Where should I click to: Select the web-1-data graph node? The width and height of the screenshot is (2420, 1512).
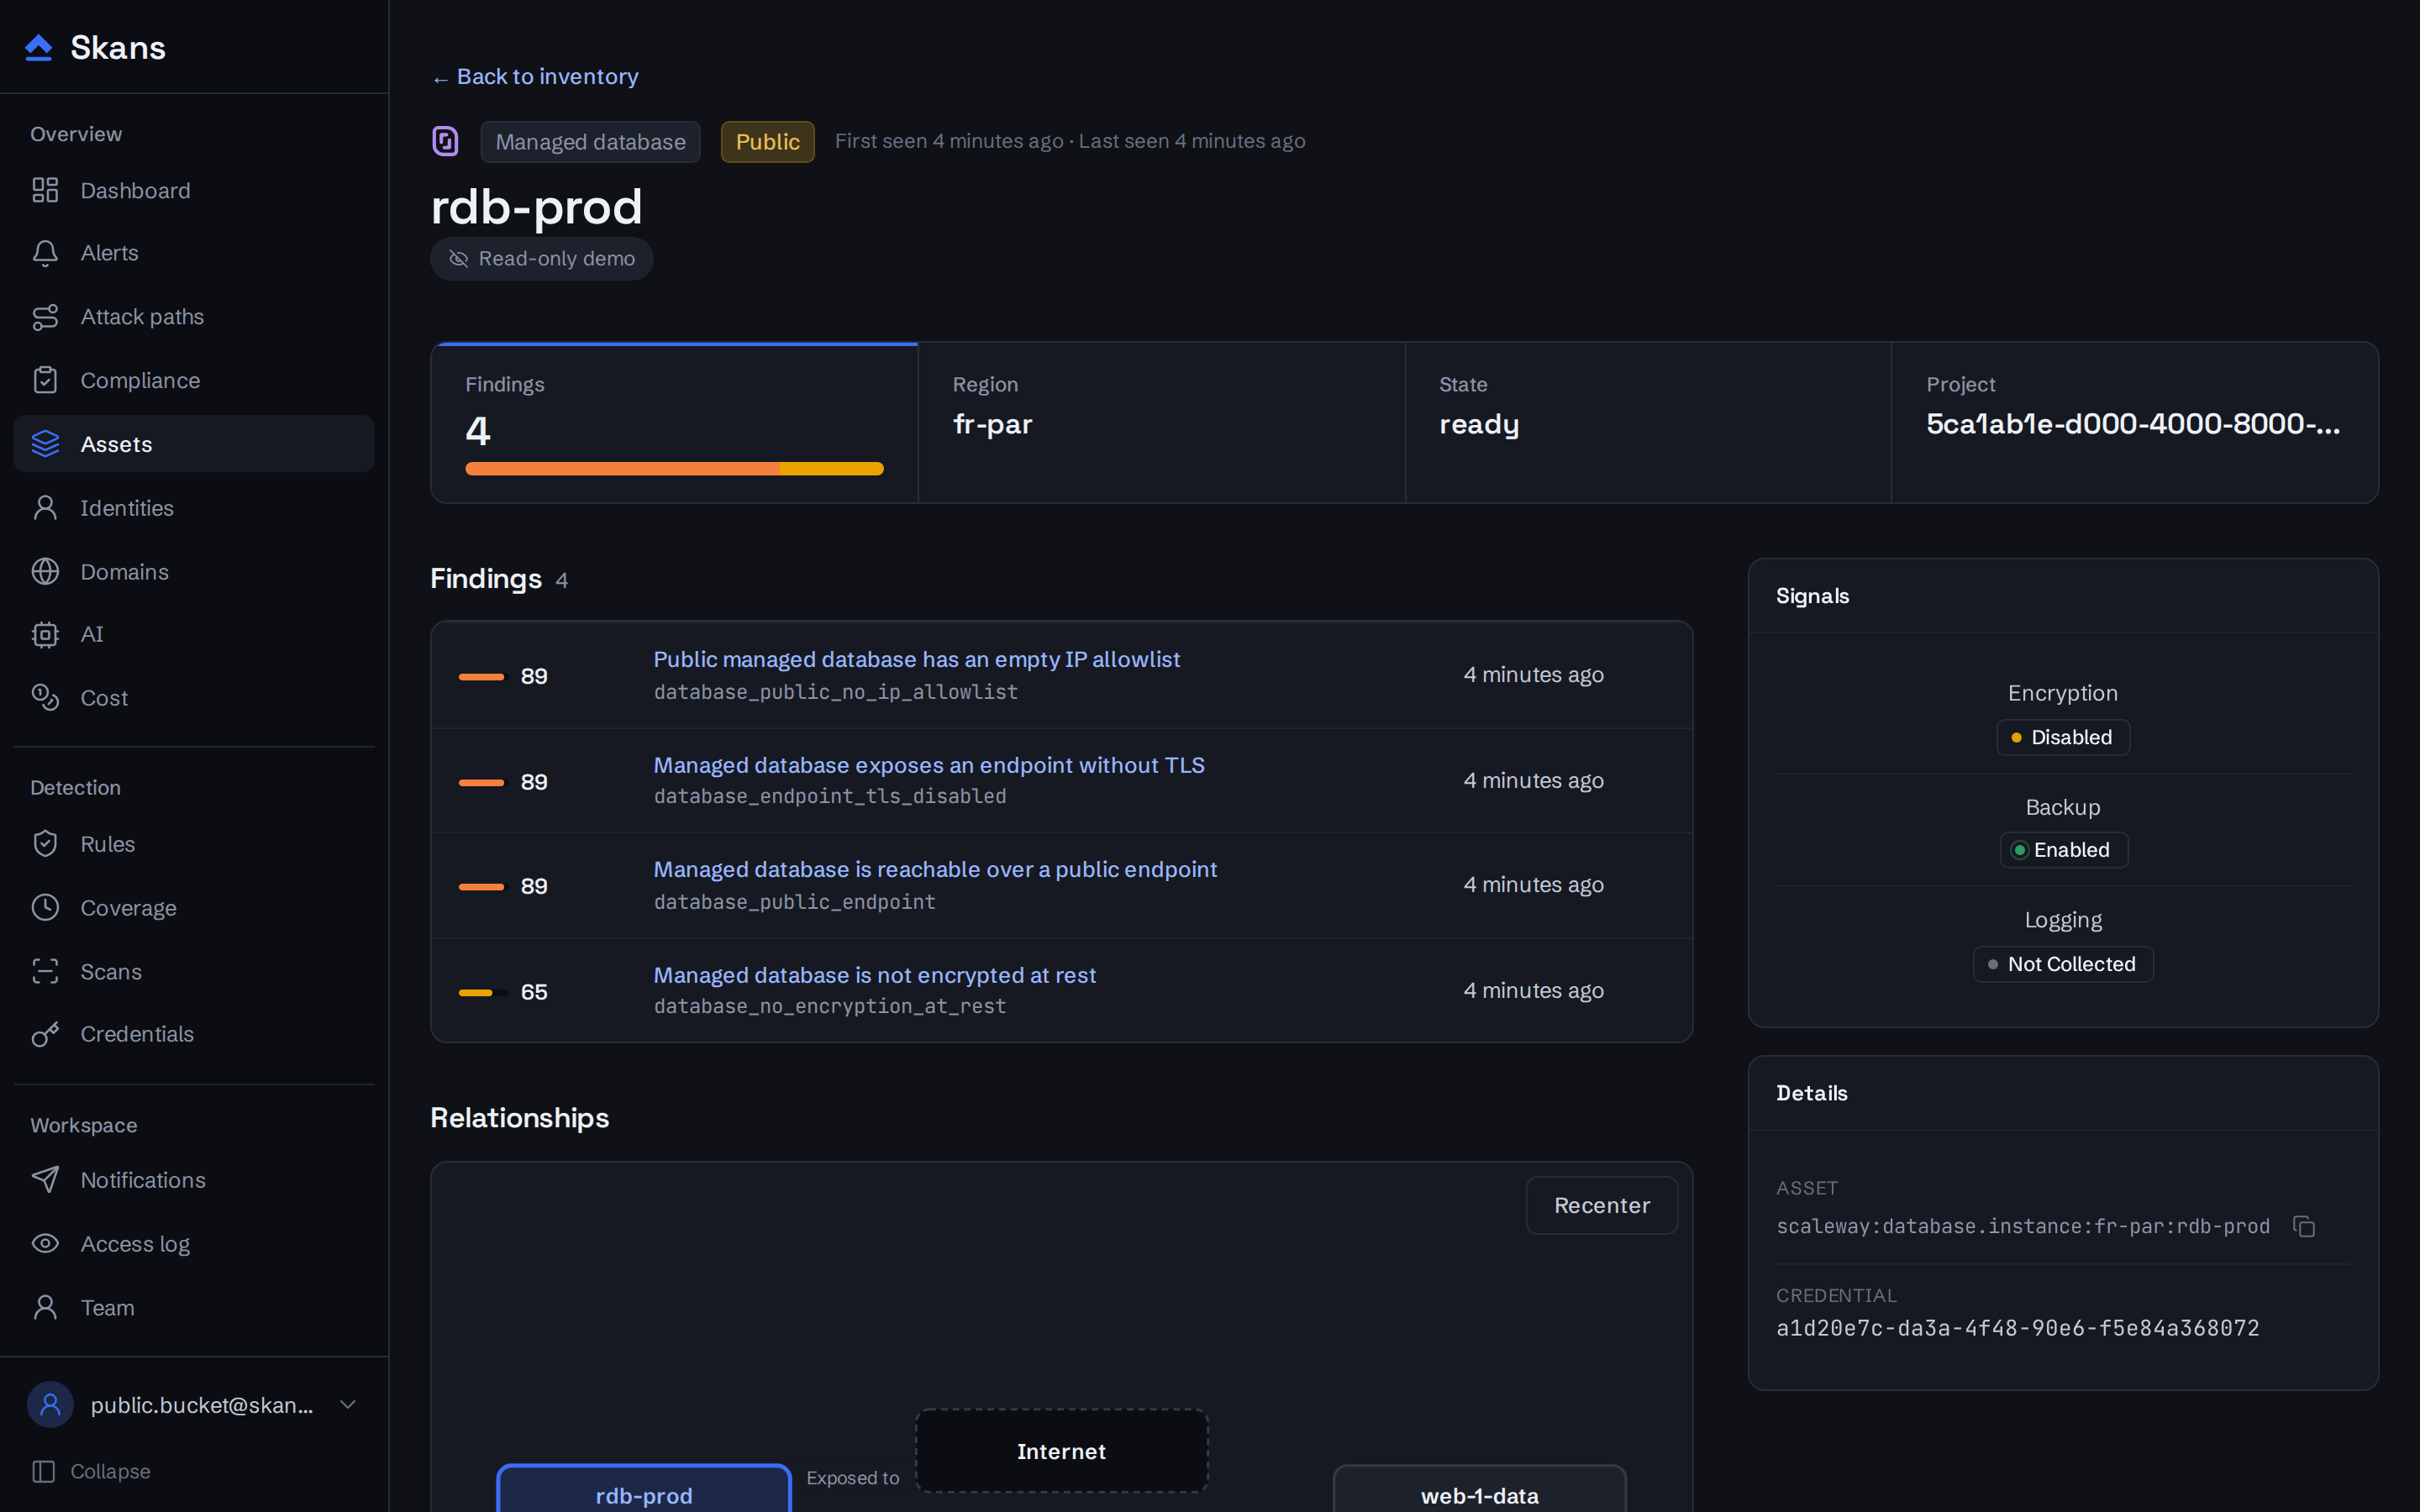coord(1479,1489)
